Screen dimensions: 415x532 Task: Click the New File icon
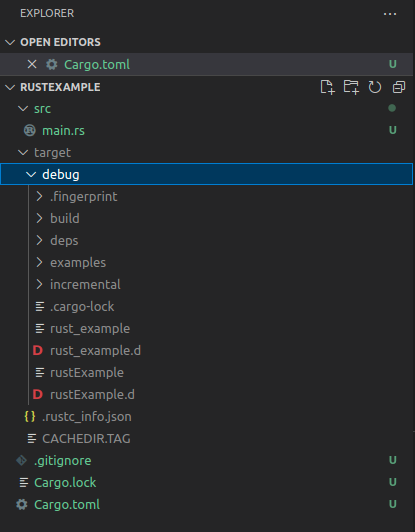pyautogui.click(x=327, y=87)
